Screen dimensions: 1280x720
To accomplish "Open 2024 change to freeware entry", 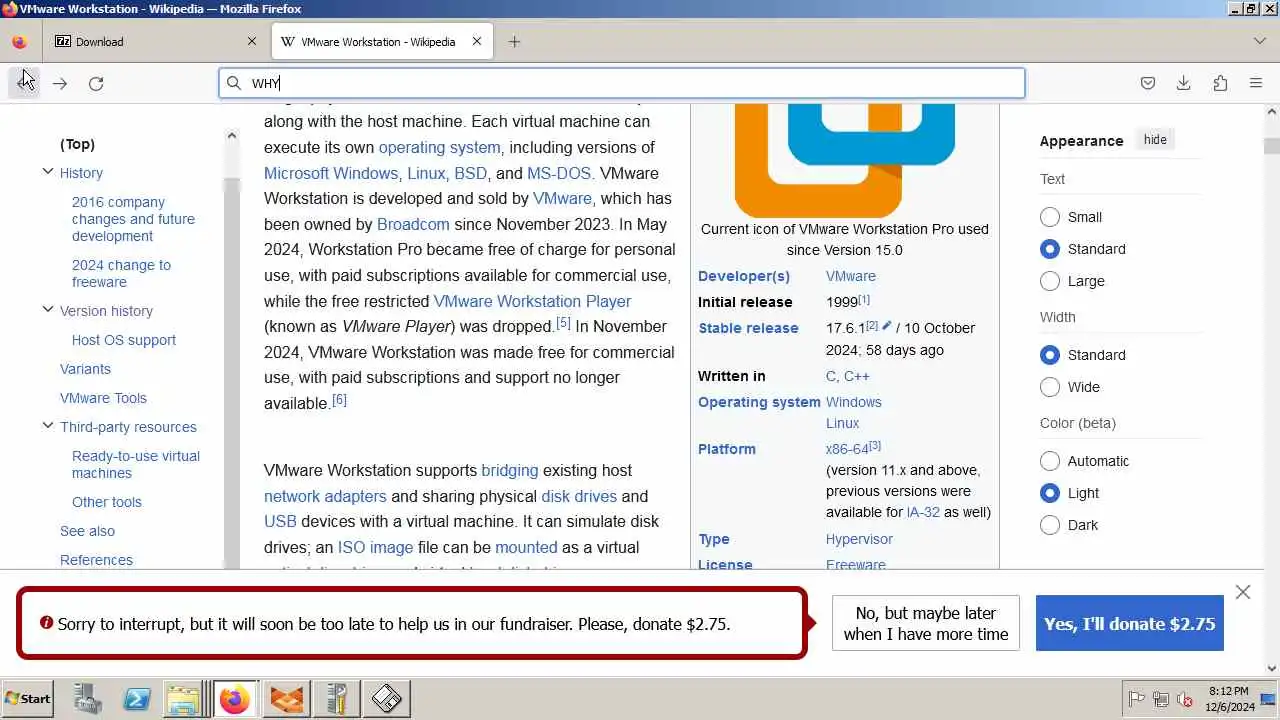I will pyautogui.click(x=121, y=273).
